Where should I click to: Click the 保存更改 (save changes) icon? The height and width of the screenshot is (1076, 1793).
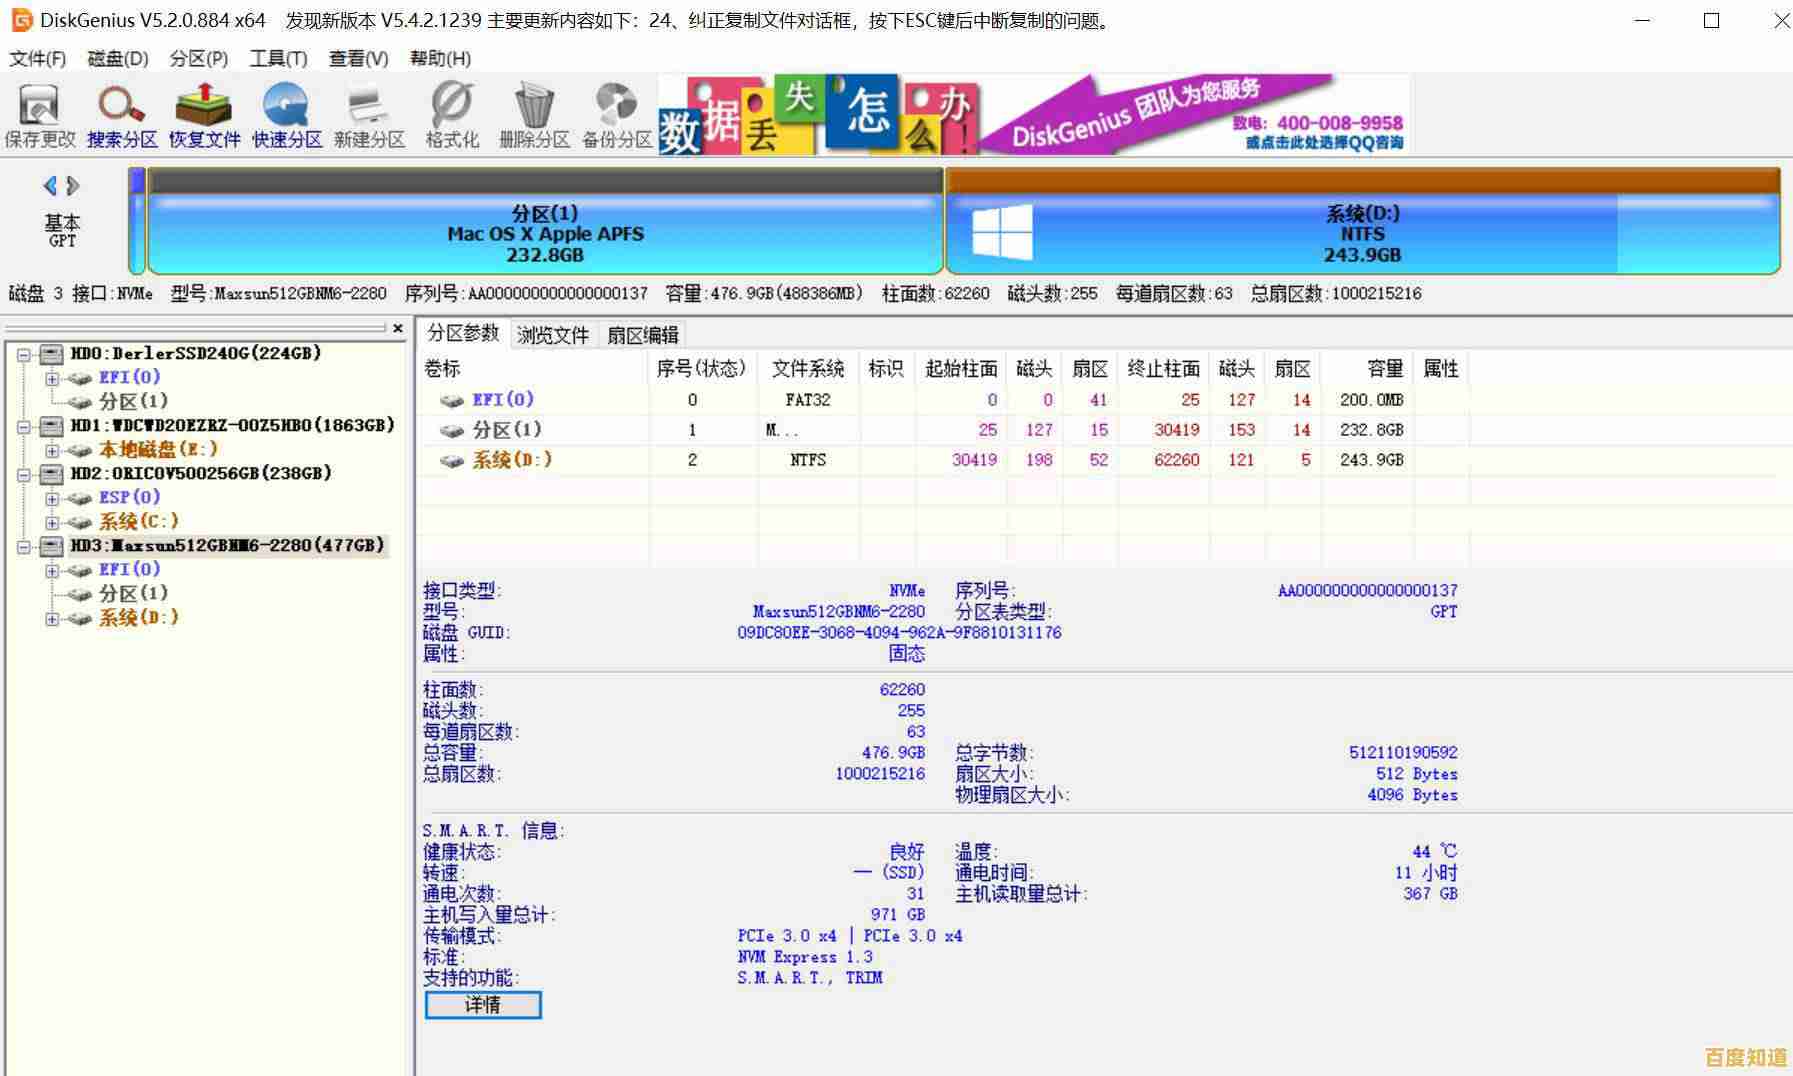(38, 113)
